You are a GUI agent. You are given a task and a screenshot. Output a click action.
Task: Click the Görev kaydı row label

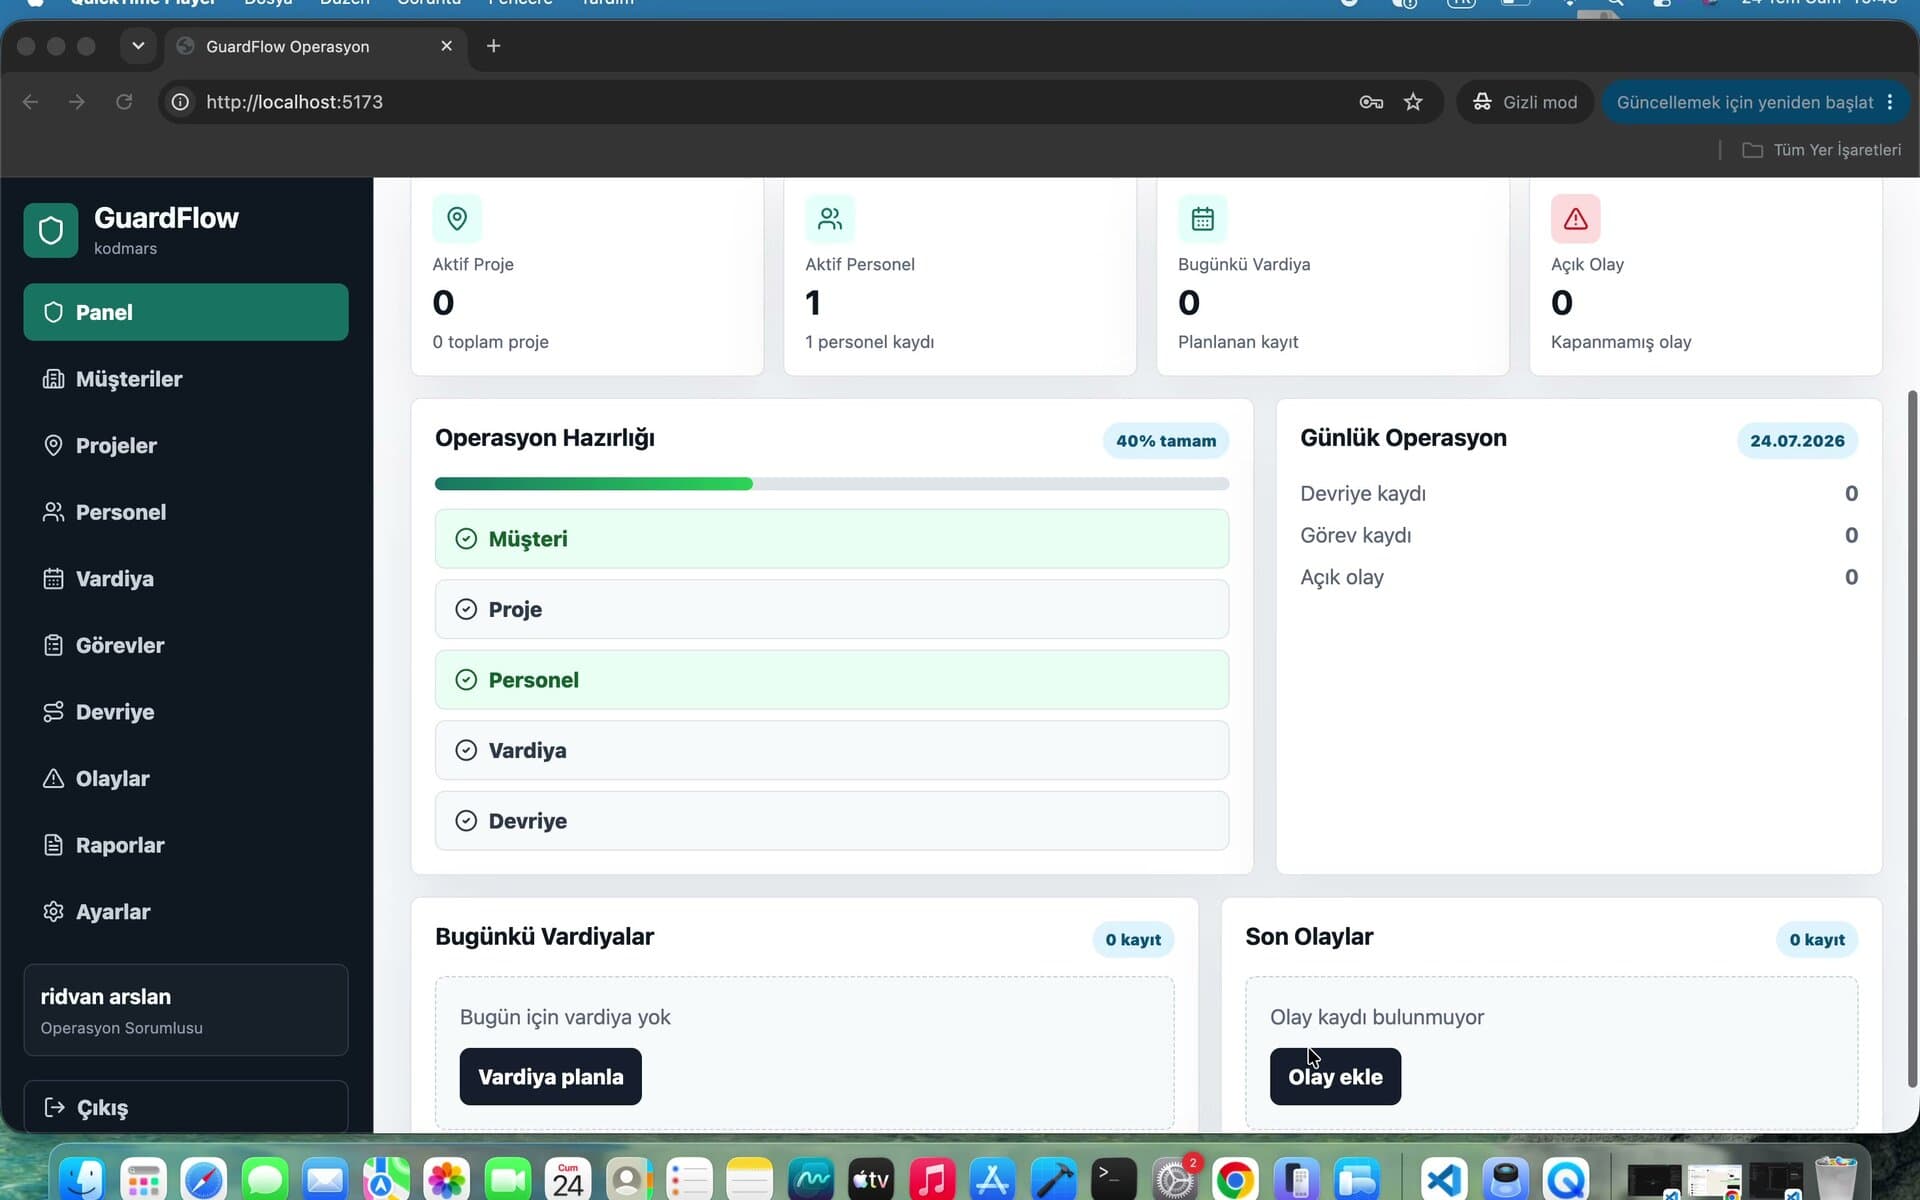click(x=1356, y=535)
